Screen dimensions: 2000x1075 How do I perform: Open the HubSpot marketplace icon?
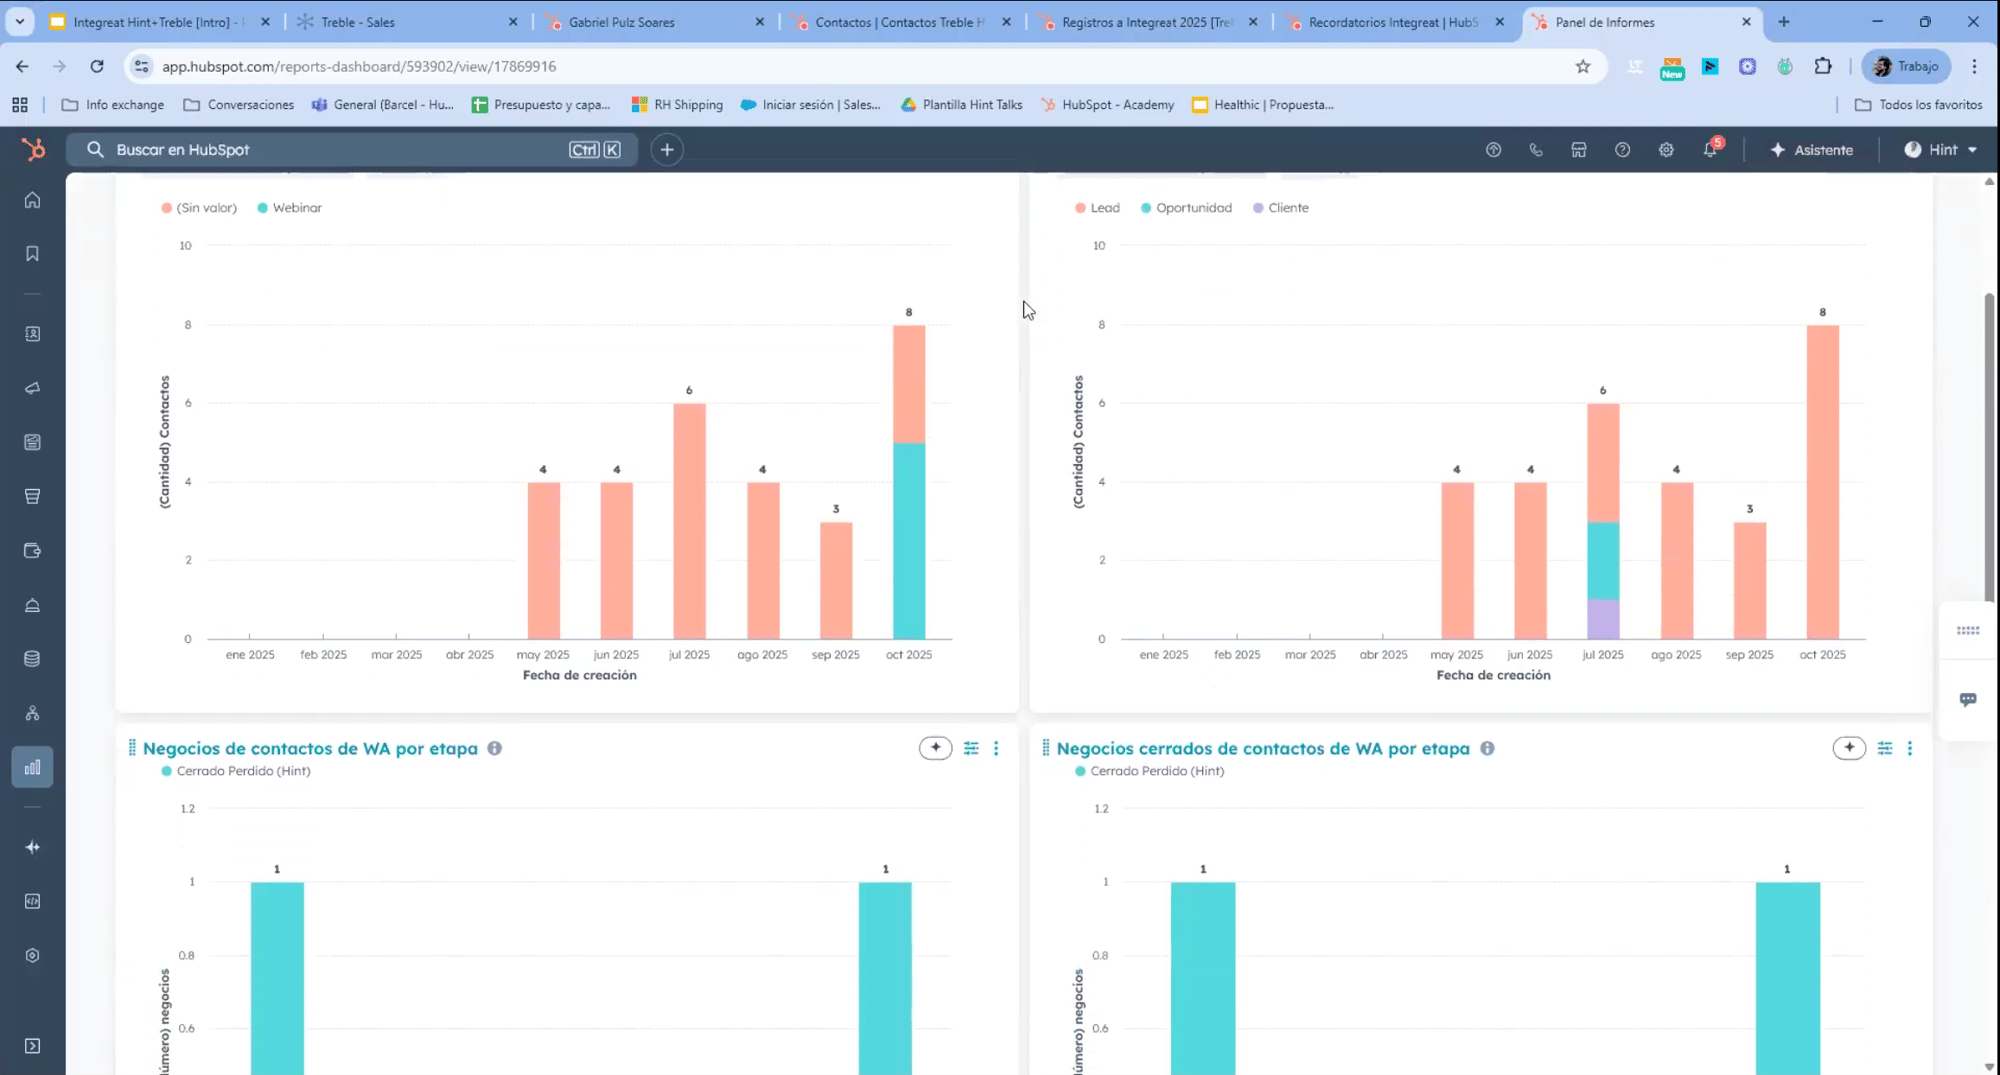1579,150
